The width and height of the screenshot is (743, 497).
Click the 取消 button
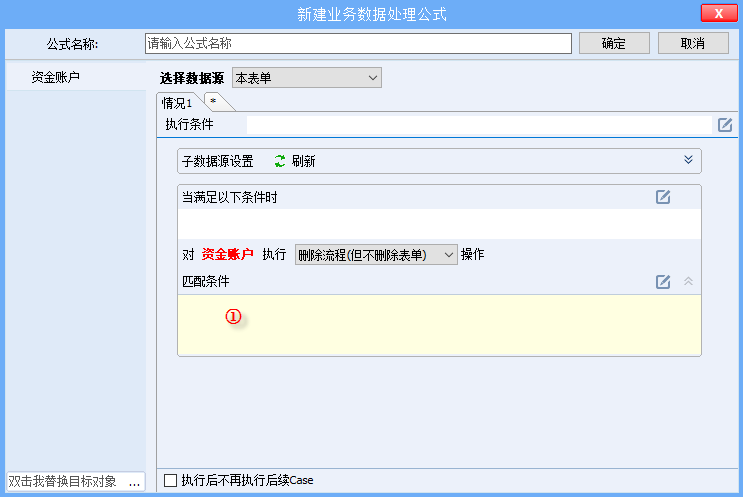693,44
